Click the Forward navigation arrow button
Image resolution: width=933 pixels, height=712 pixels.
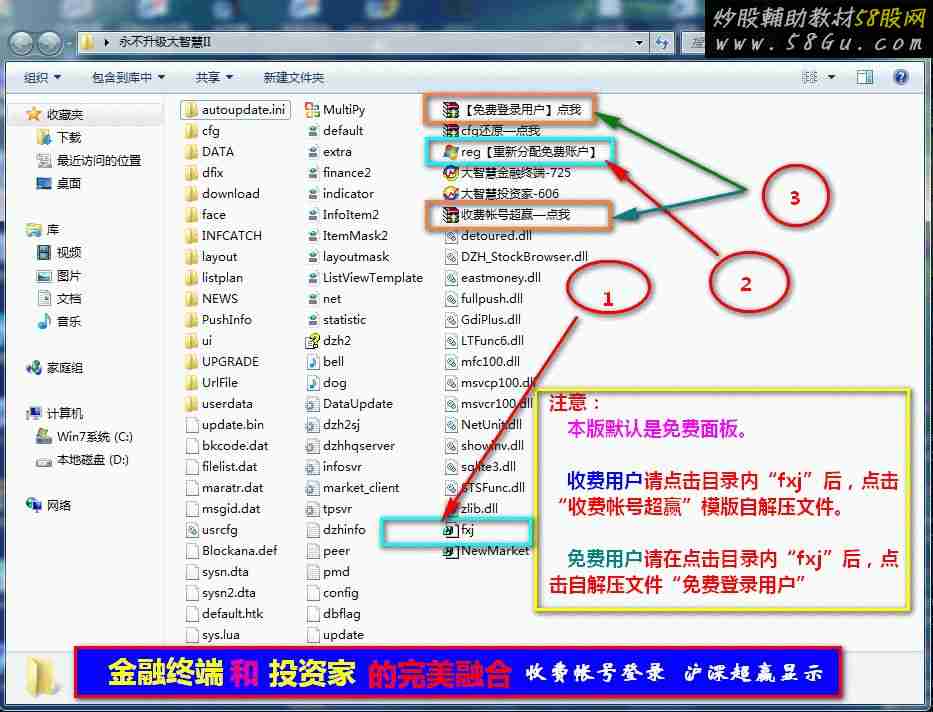[x=49, y=43]
